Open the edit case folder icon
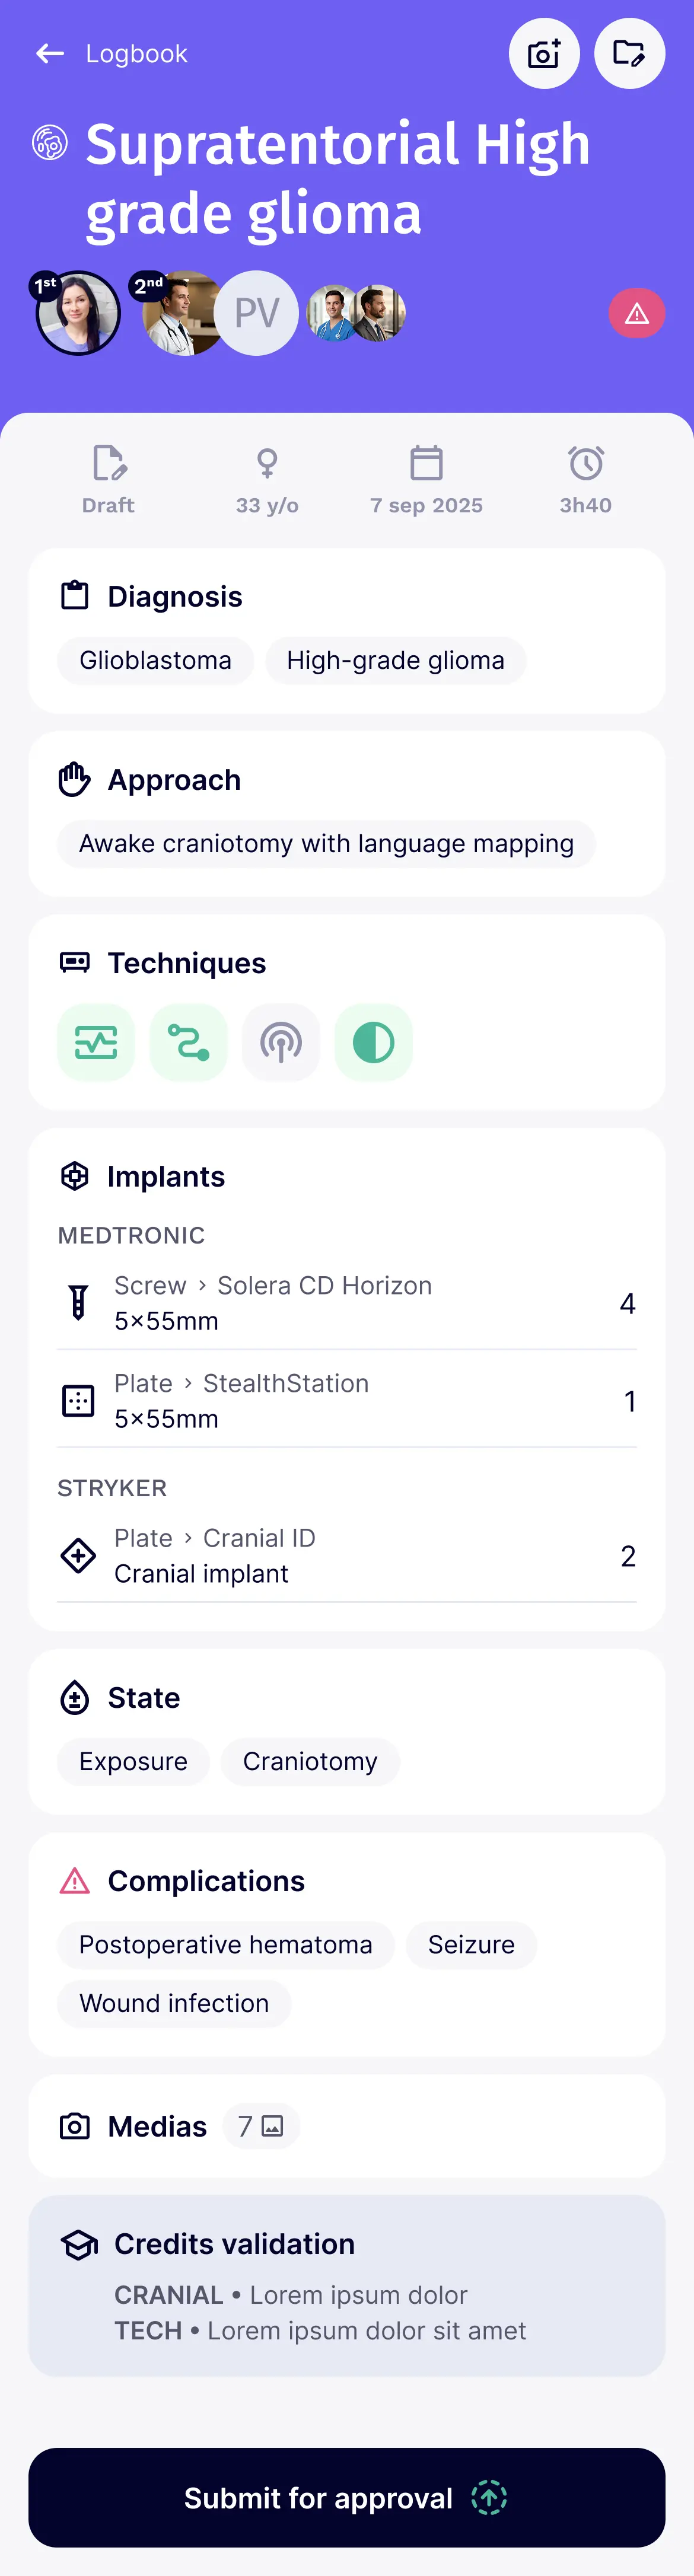This screenshot has width=694, height=2576. (630, 54)
